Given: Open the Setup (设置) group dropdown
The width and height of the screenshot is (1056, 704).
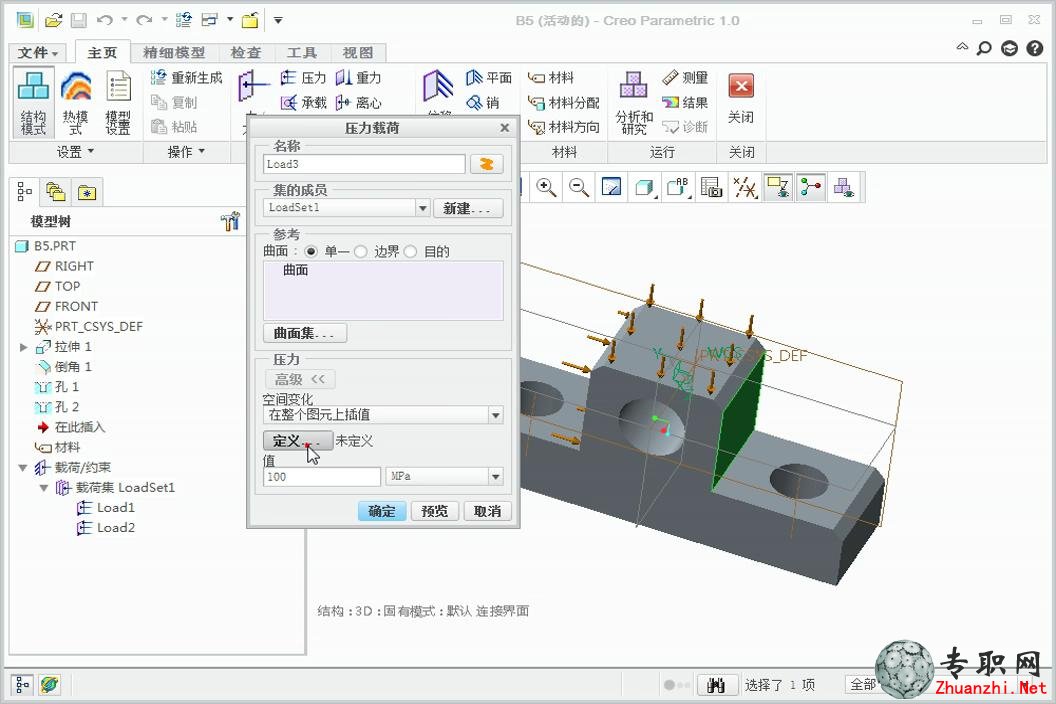Looking at the screenshot, I should coord(75,152).
